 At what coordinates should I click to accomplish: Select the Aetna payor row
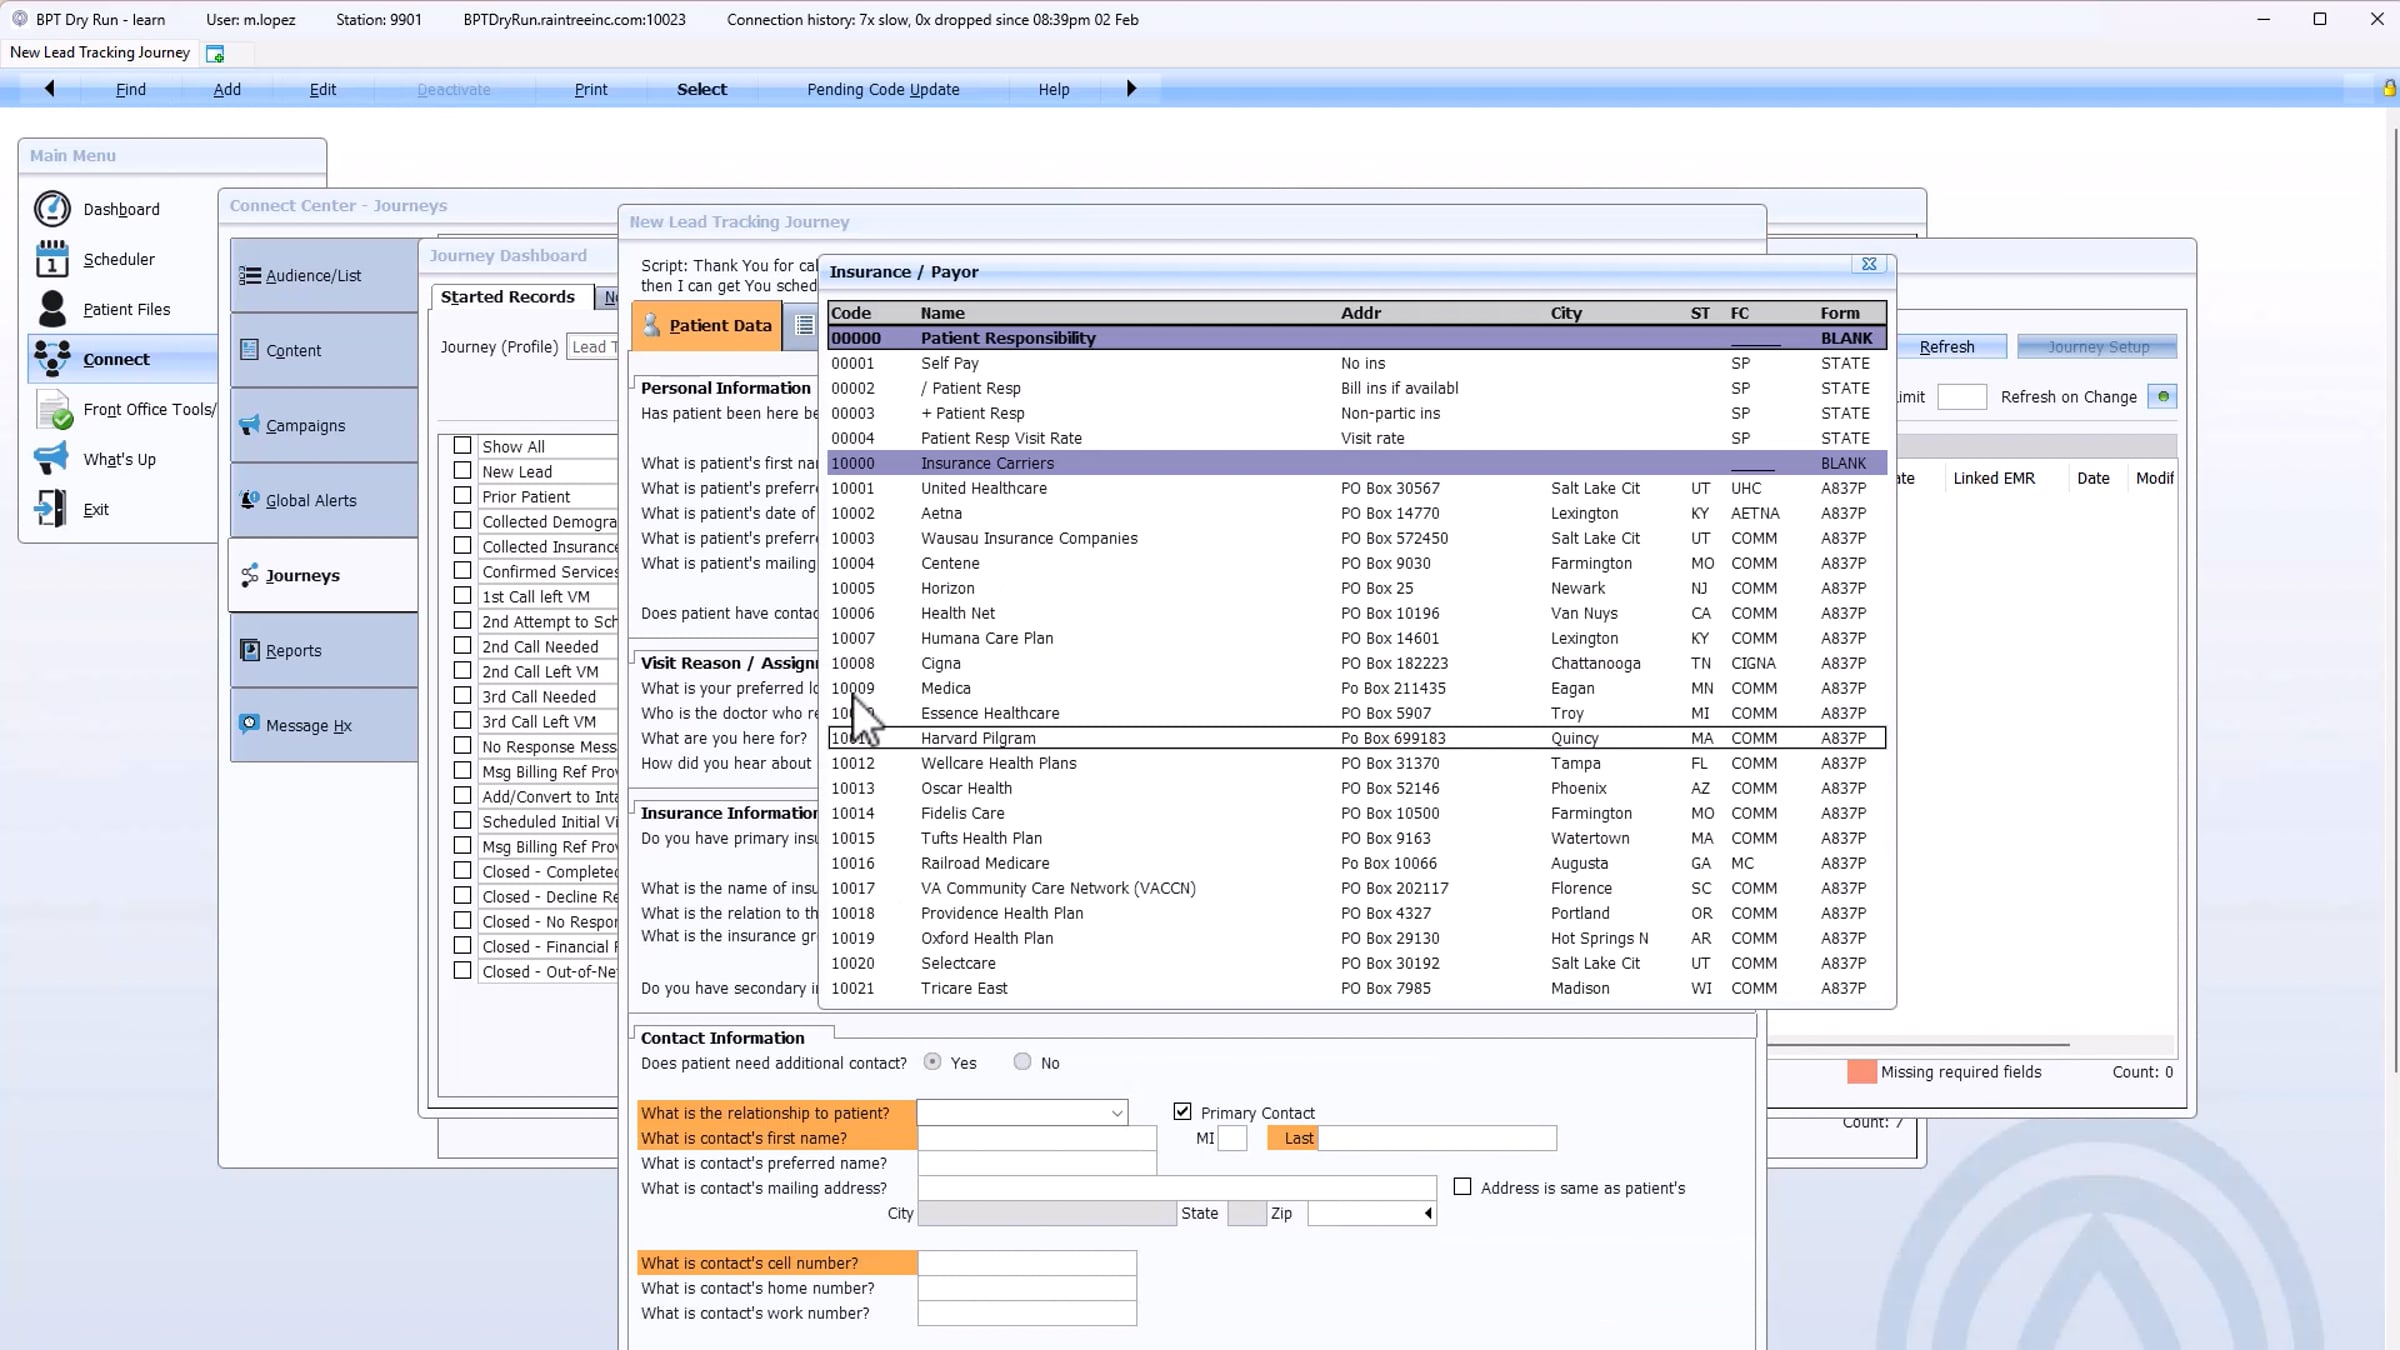click(1357, 513)
